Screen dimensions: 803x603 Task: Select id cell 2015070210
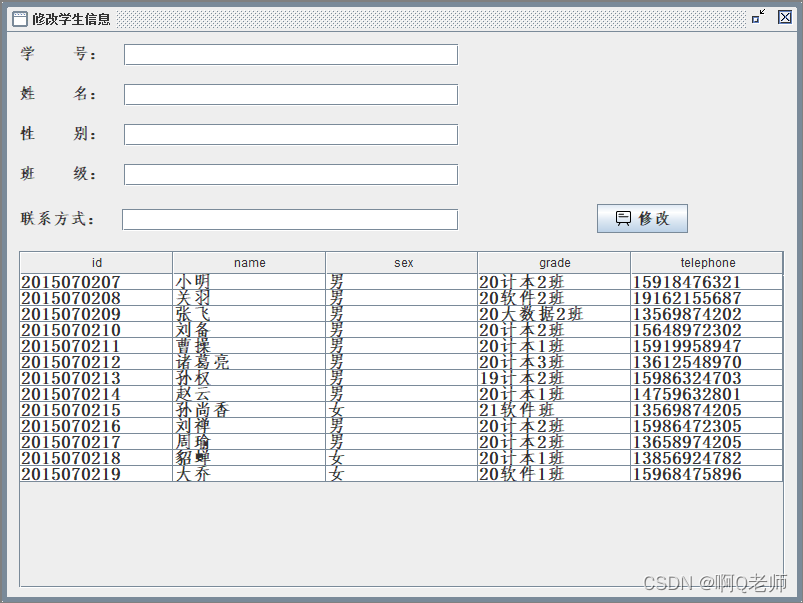(96, 330)
